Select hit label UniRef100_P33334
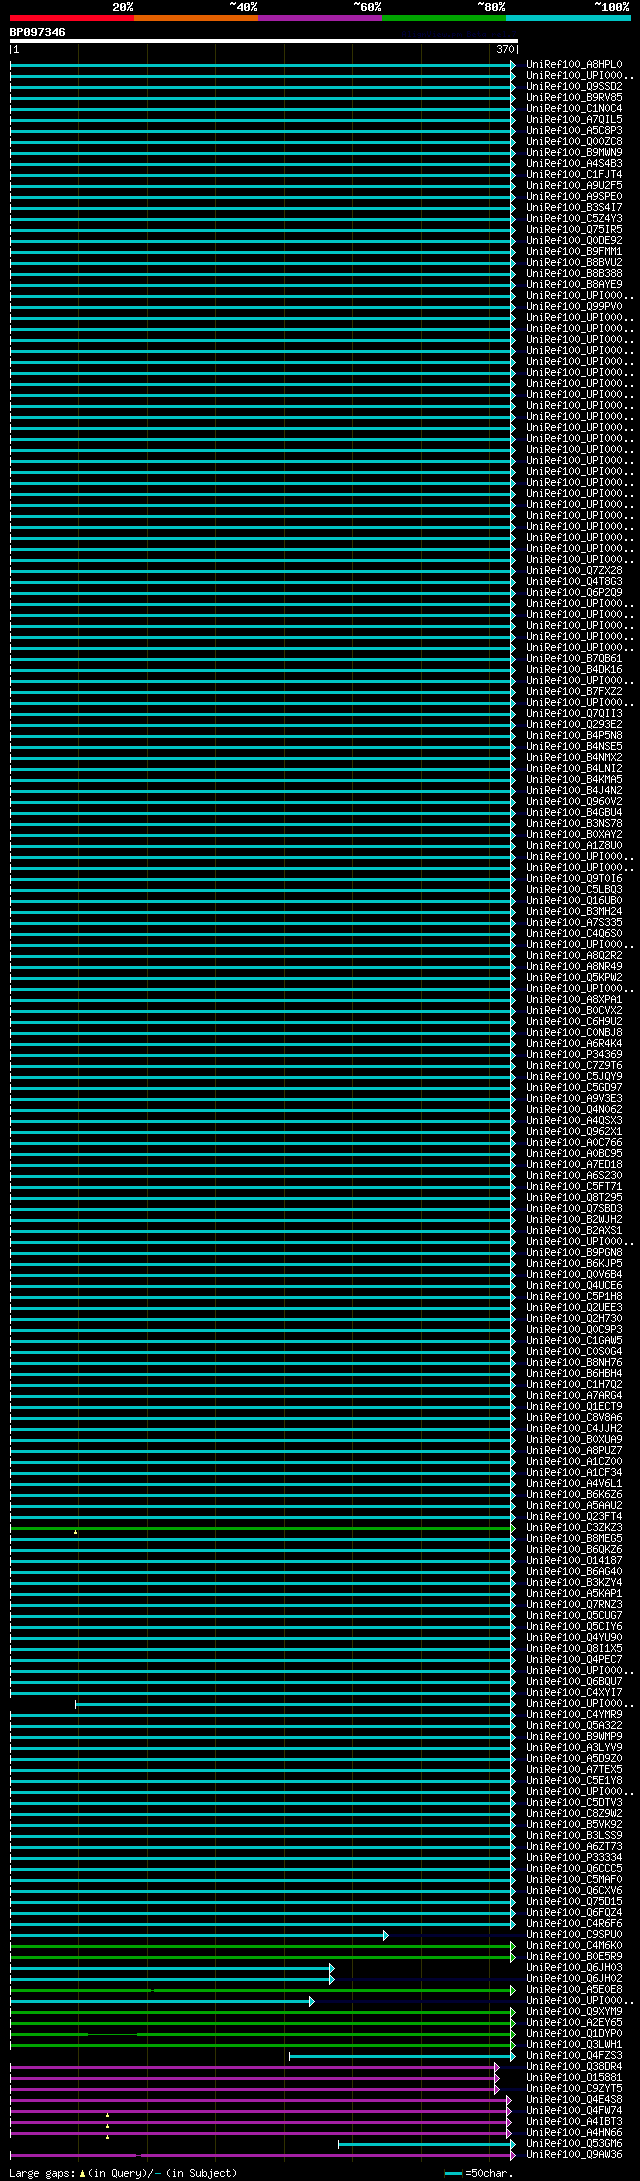Image resolution: width=640 pixels, height=2181 pixels. coord(574,1858)
